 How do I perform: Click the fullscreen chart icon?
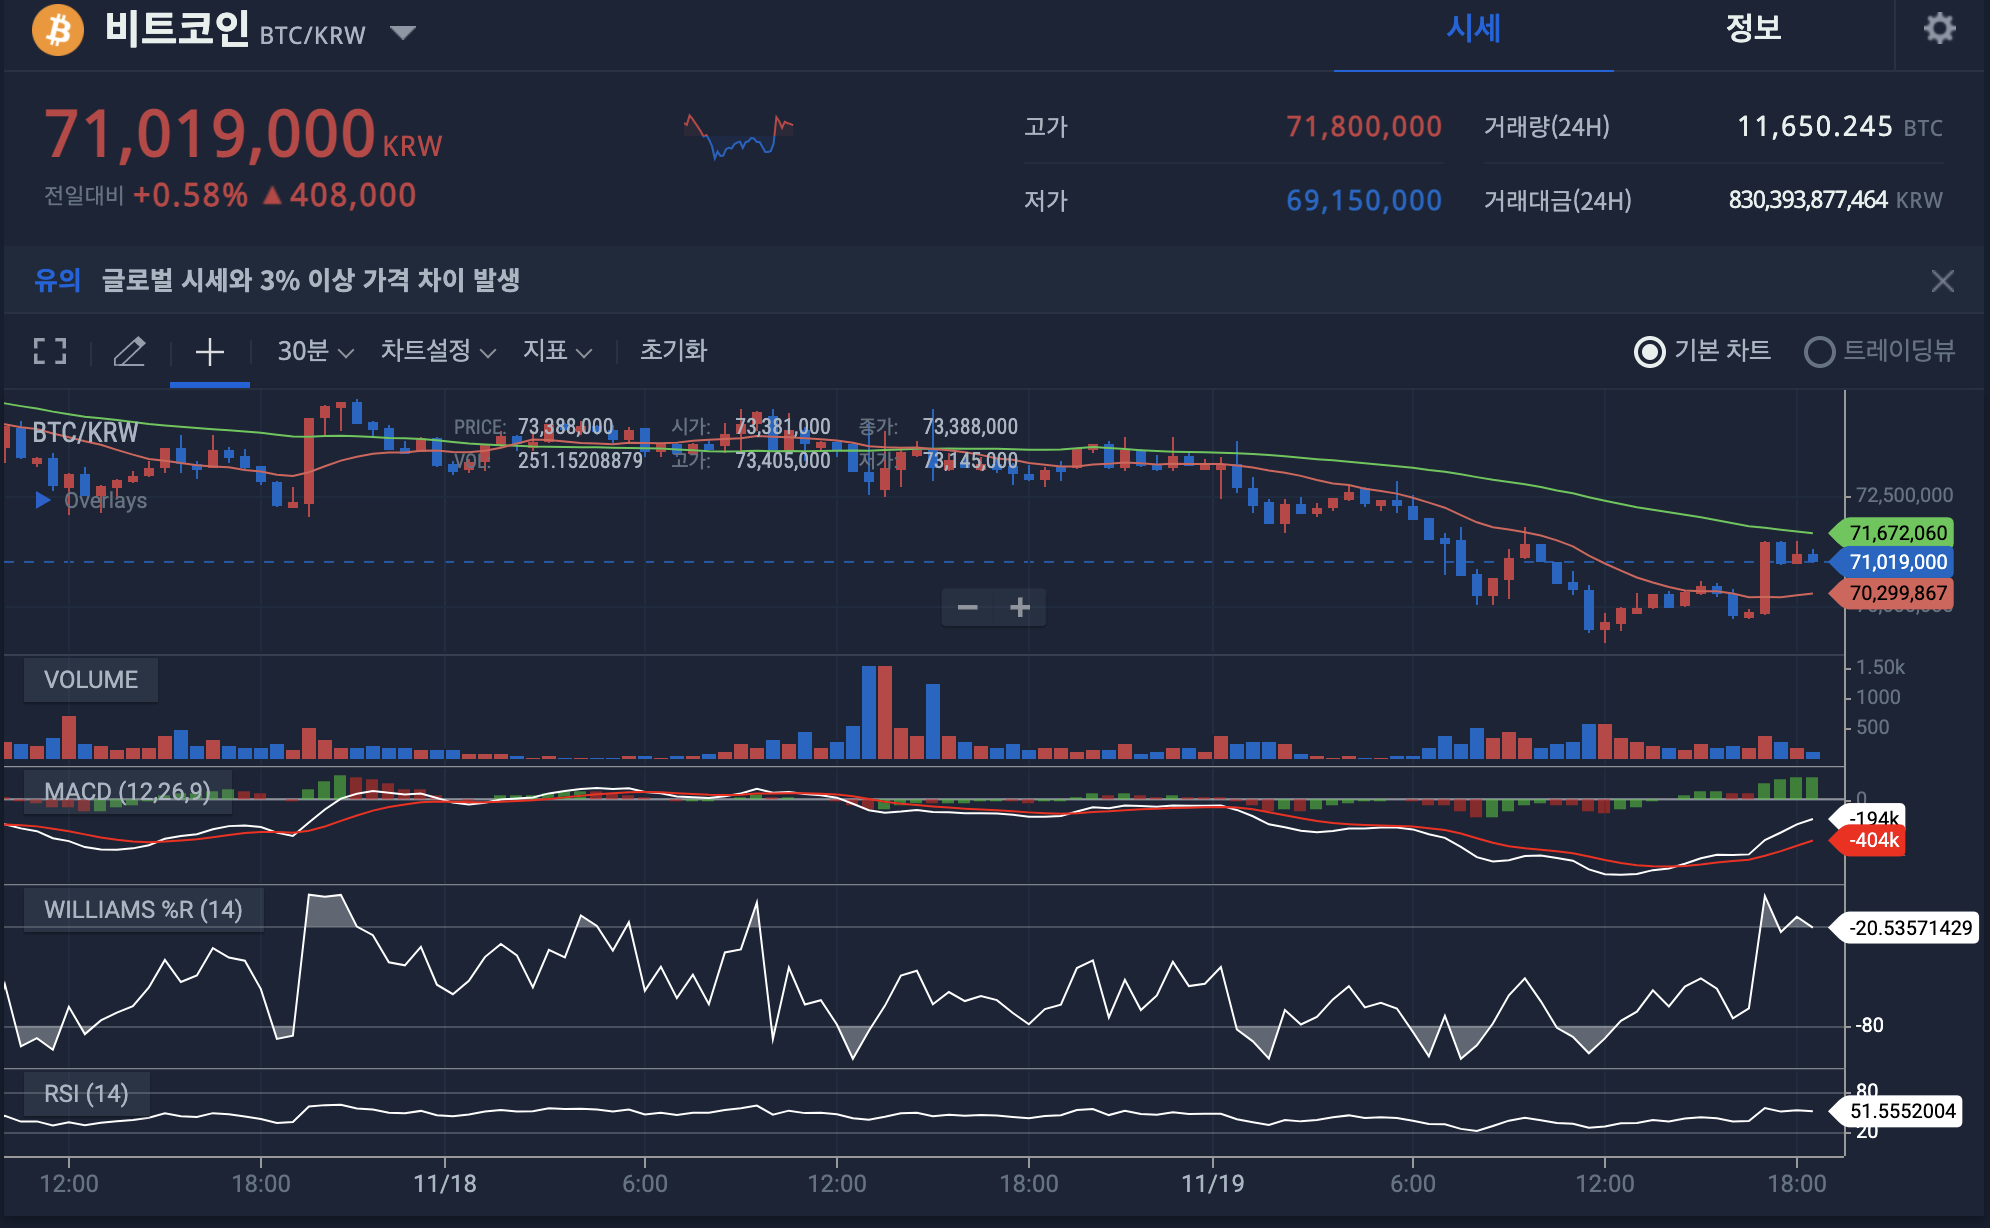point(50,351)
